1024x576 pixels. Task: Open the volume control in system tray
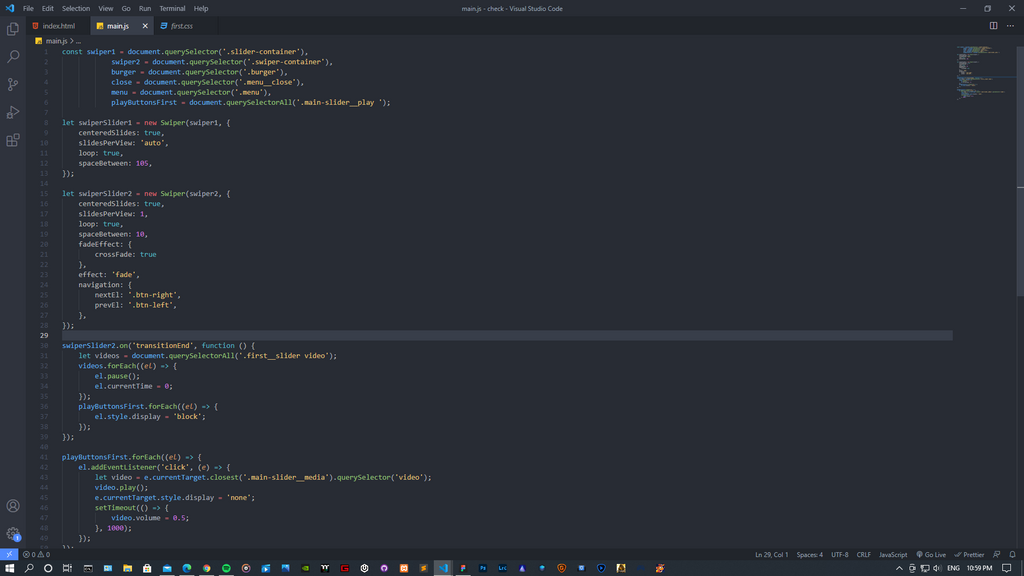[937, 568]
